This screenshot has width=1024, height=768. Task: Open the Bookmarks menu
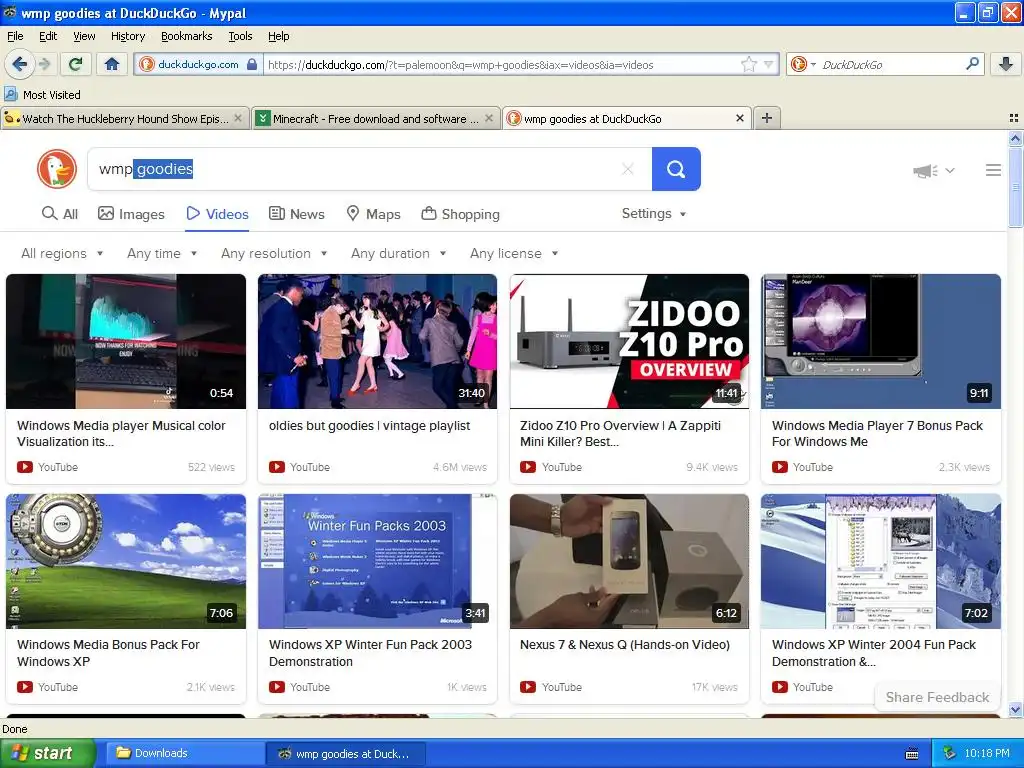[x=186, y=36]
